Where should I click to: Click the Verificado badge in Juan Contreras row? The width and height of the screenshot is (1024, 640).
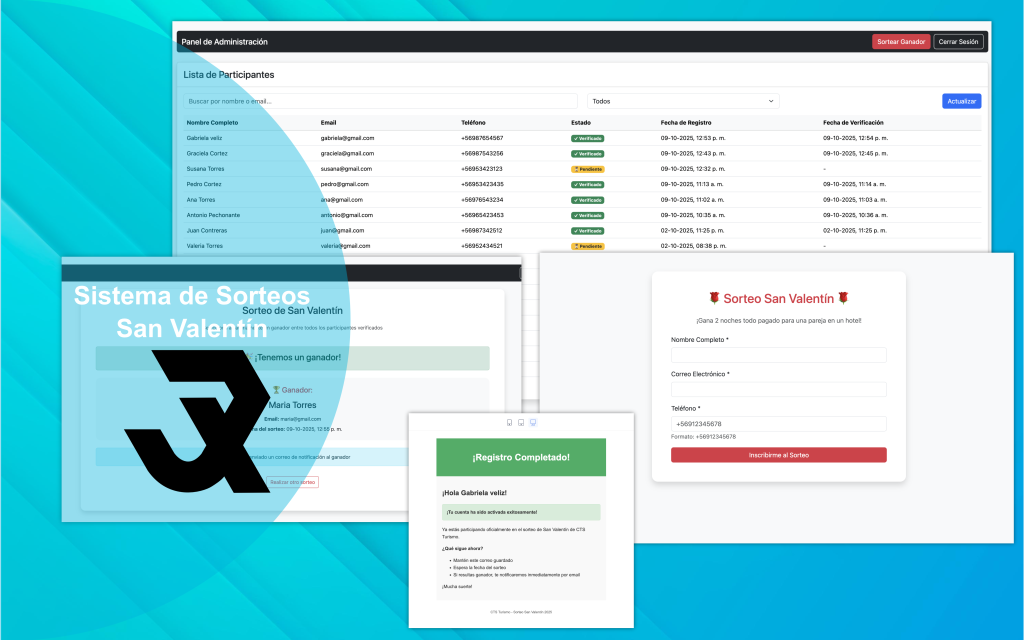pyautogui.click(x=587, y=231)
